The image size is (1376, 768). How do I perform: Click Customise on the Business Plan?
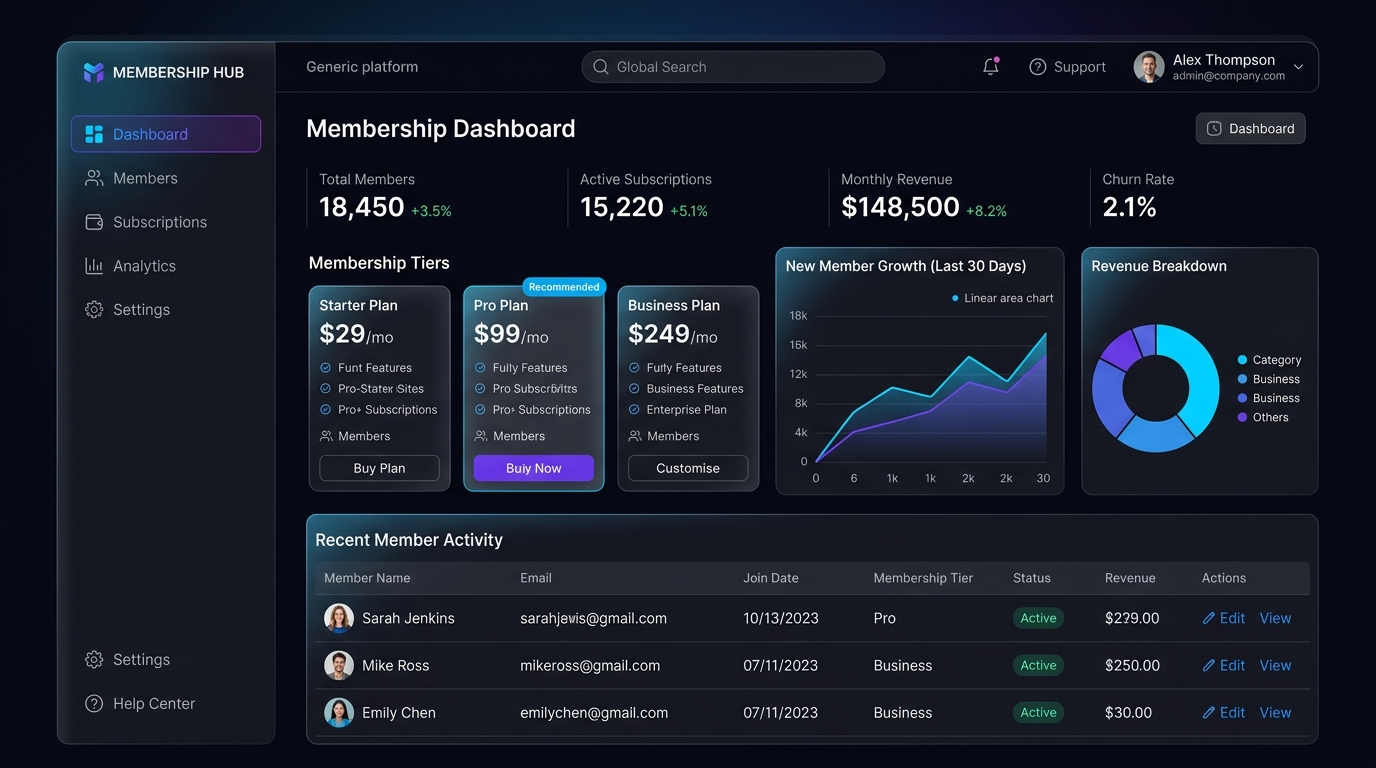click(x=688, y=468)
